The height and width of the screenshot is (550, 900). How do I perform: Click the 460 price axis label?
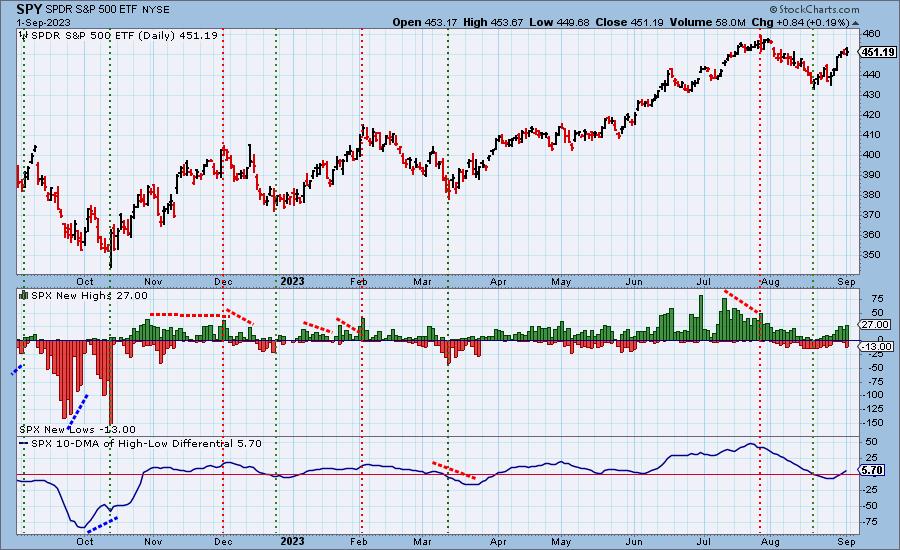pyautogui.click(x=871, y=34)
